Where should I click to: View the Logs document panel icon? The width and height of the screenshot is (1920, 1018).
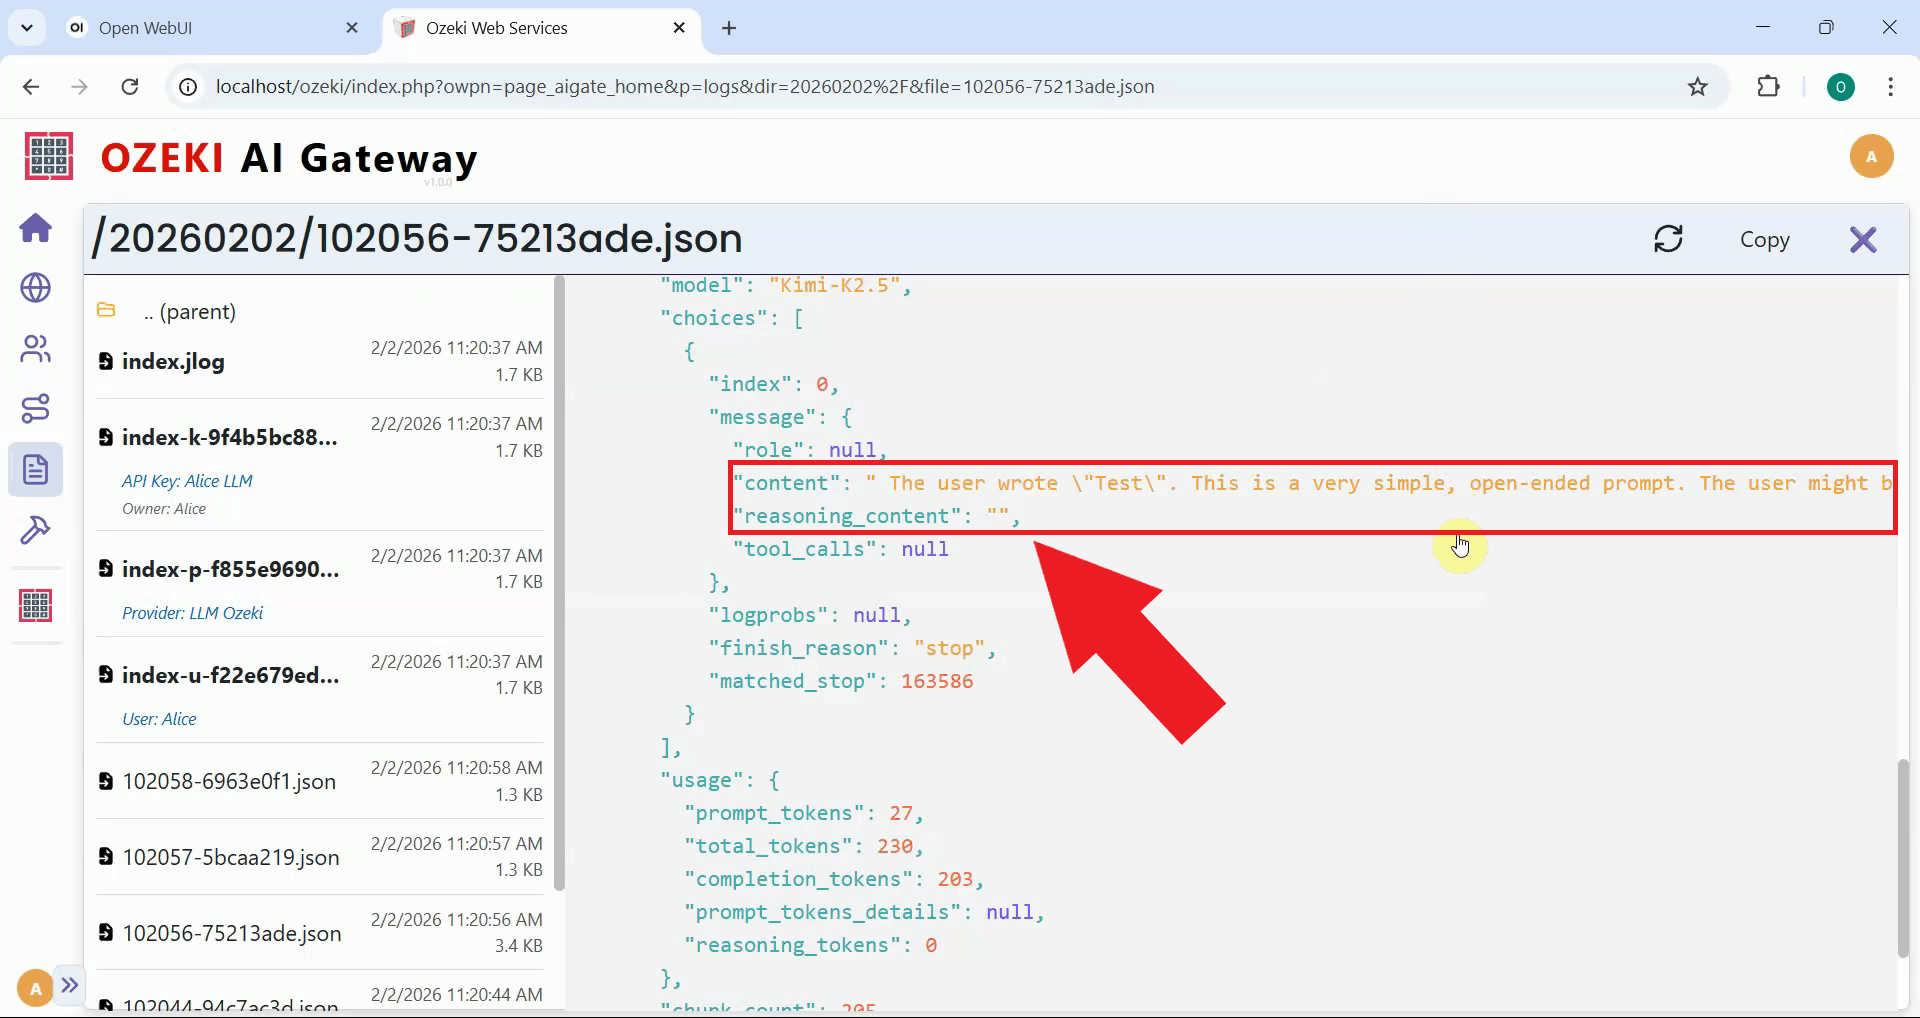pos(36,469)
